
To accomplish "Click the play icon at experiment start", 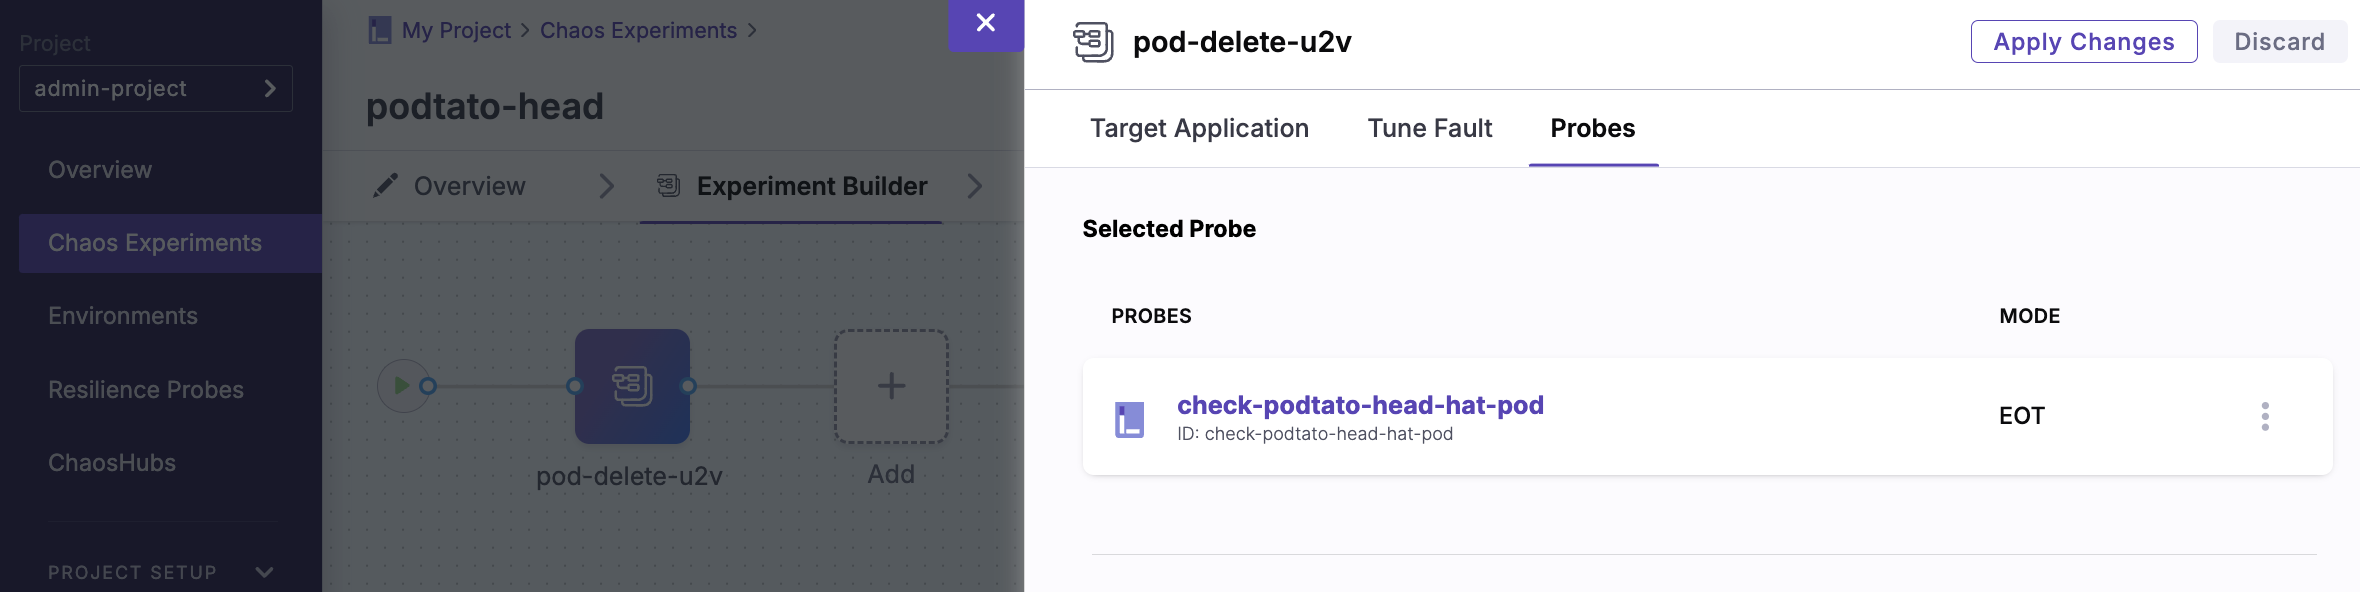I will (403, 385).
